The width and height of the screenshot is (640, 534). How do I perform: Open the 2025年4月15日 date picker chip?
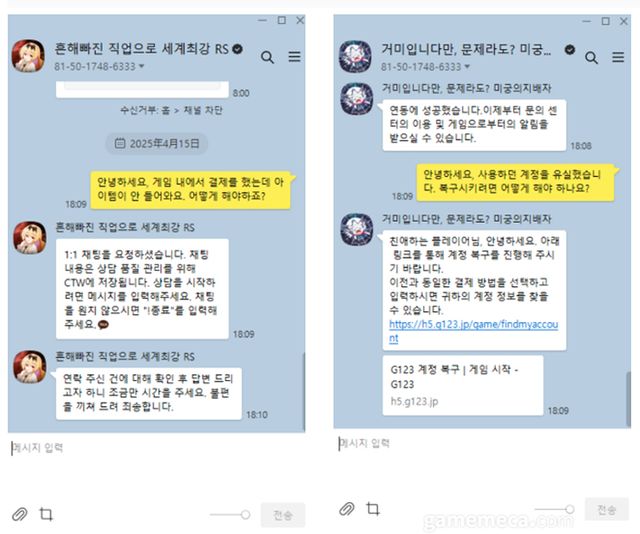[157, 144]
